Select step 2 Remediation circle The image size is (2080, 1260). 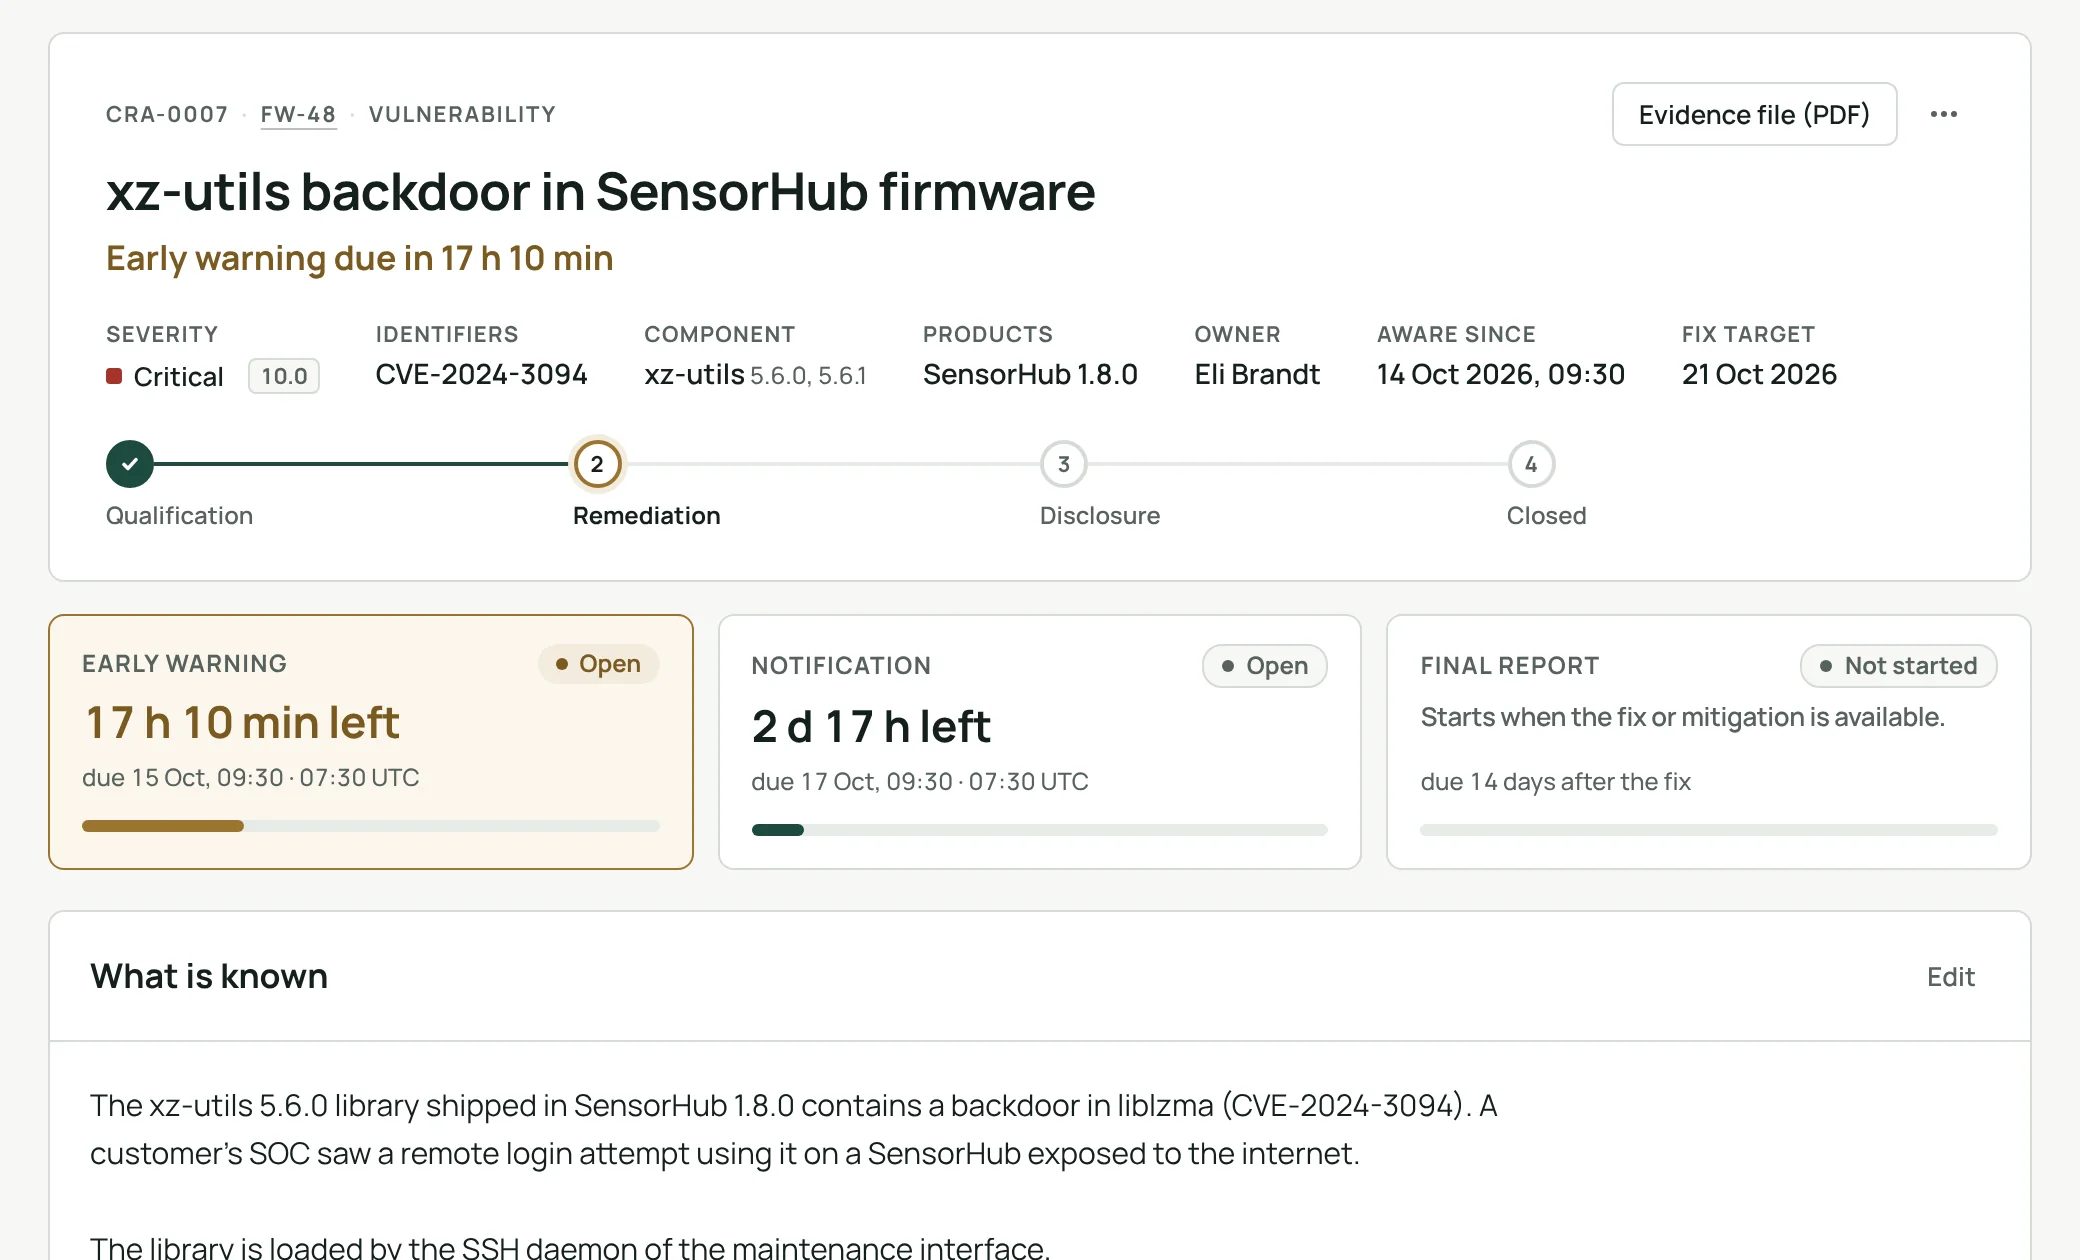(597, 464)
